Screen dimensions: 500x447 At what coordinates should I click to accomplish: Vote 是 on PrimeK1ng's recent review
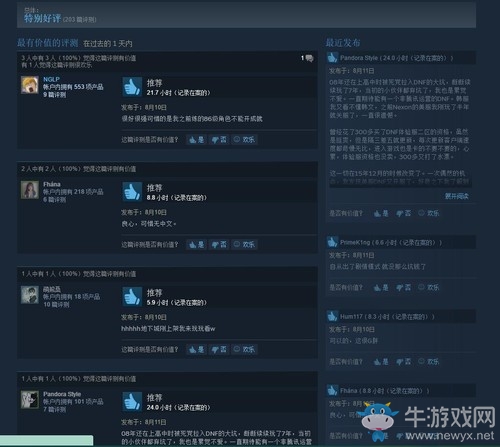pos(381,287)
